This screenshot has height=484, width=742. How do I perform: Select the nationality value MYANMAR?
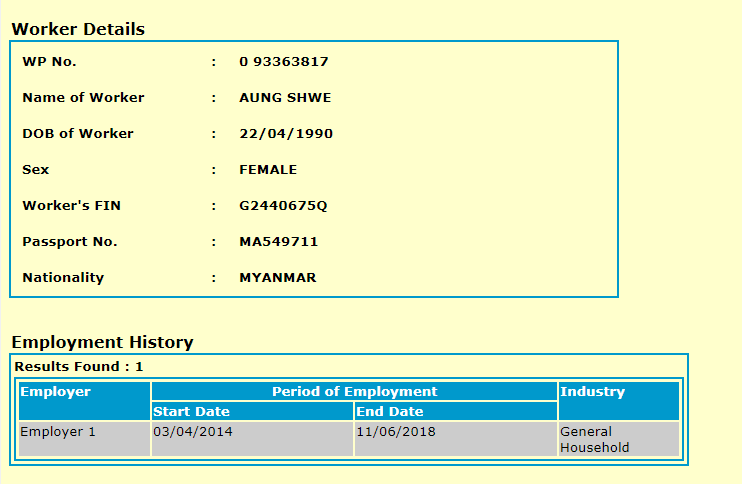278,278
